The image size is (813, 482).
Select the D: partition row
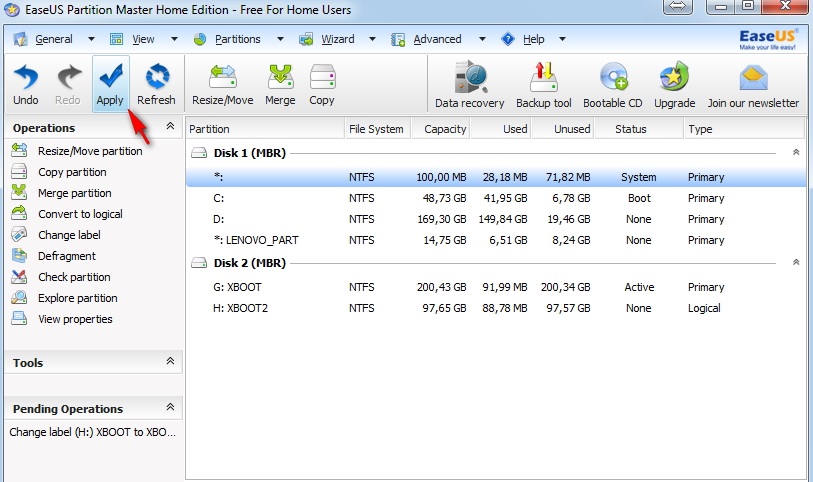(496, 219)
